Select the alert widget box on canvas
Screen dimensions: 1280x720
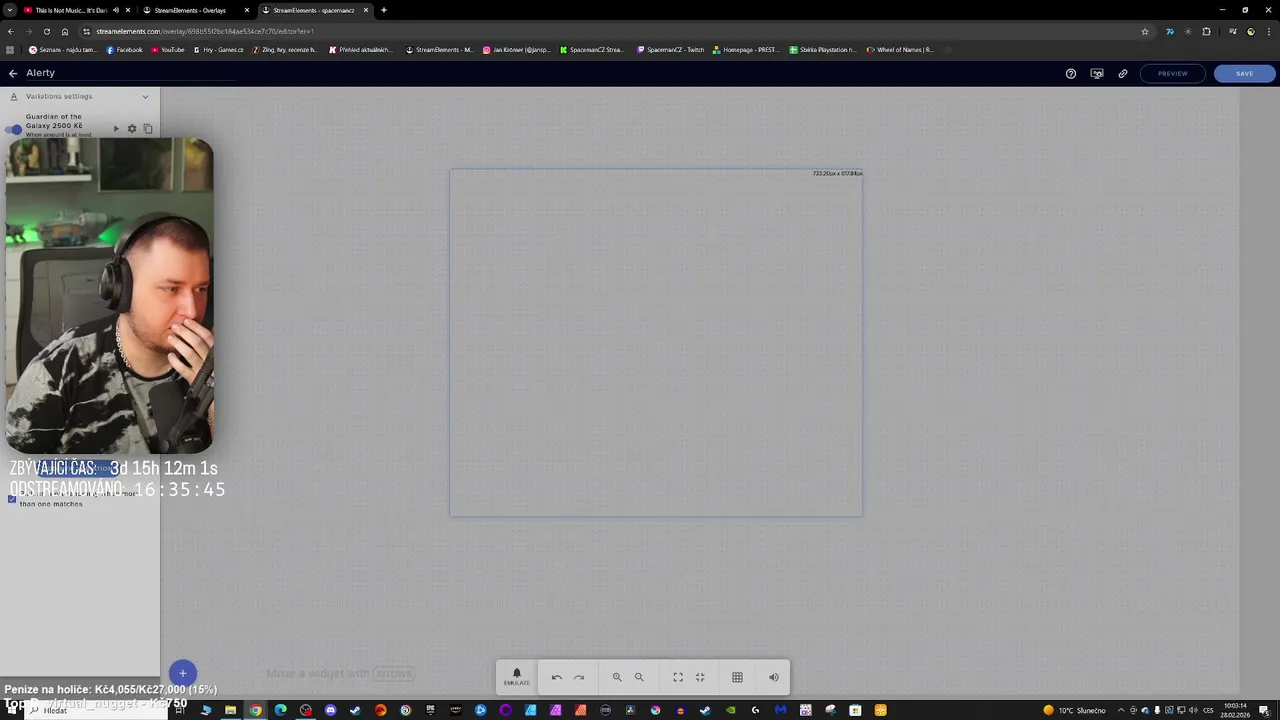[656, 342]
